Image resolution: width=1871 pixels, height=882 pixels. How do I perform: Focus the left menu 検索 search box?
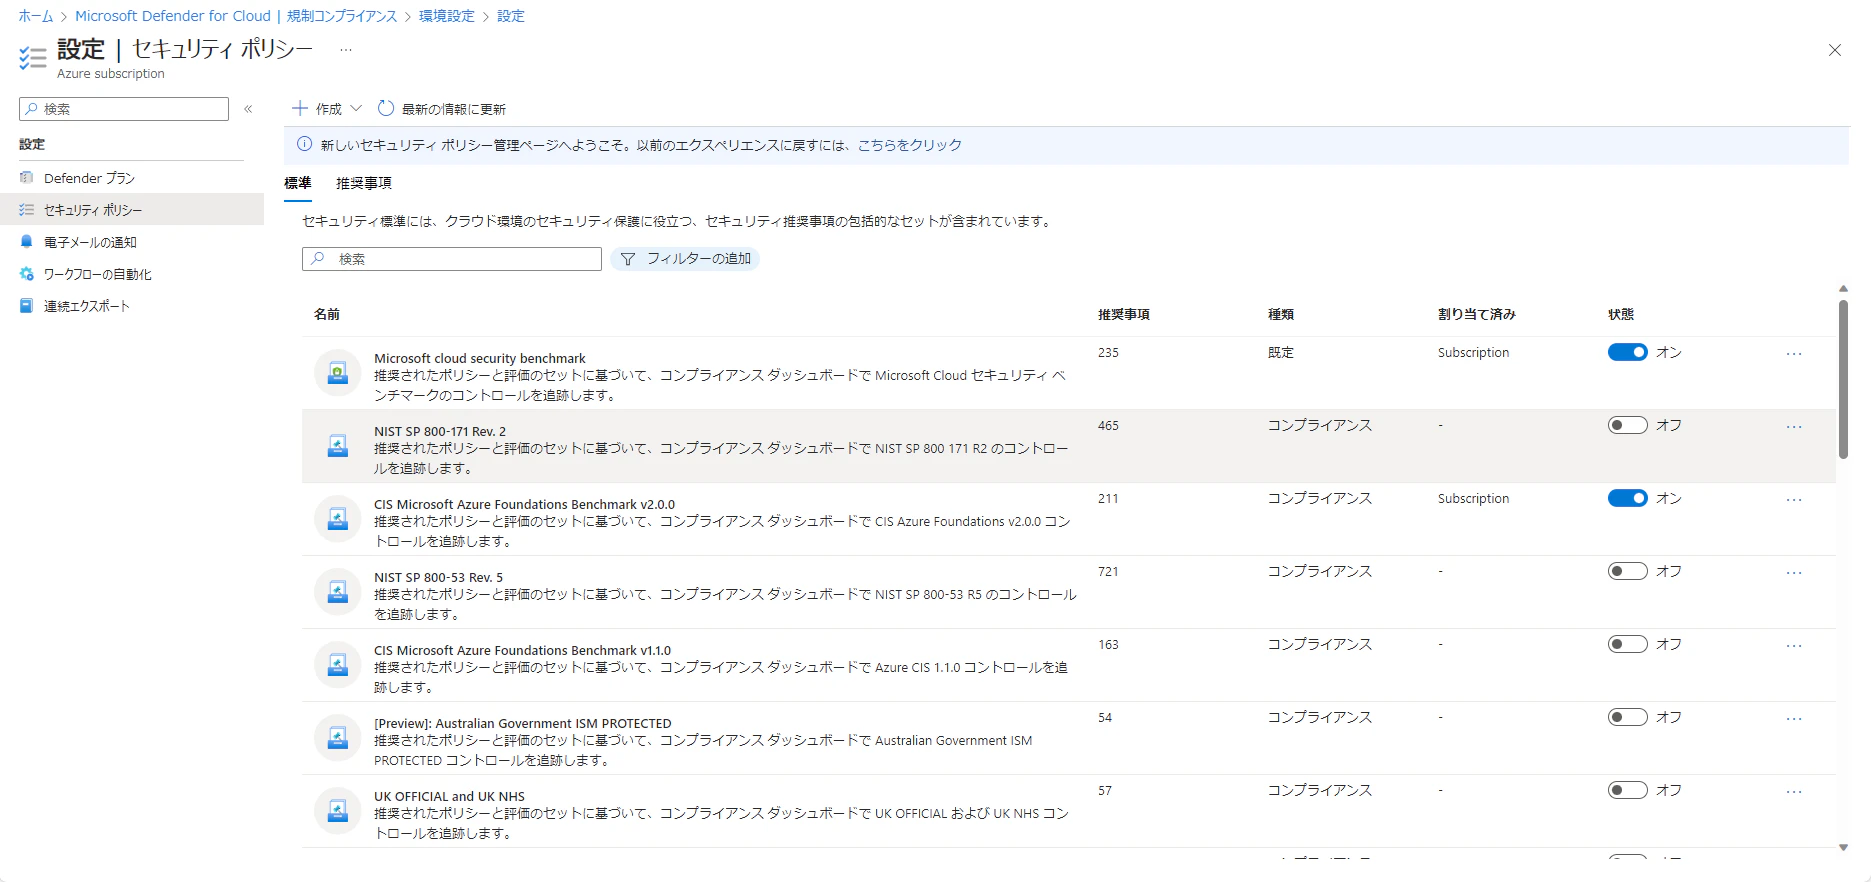(124, 109)
